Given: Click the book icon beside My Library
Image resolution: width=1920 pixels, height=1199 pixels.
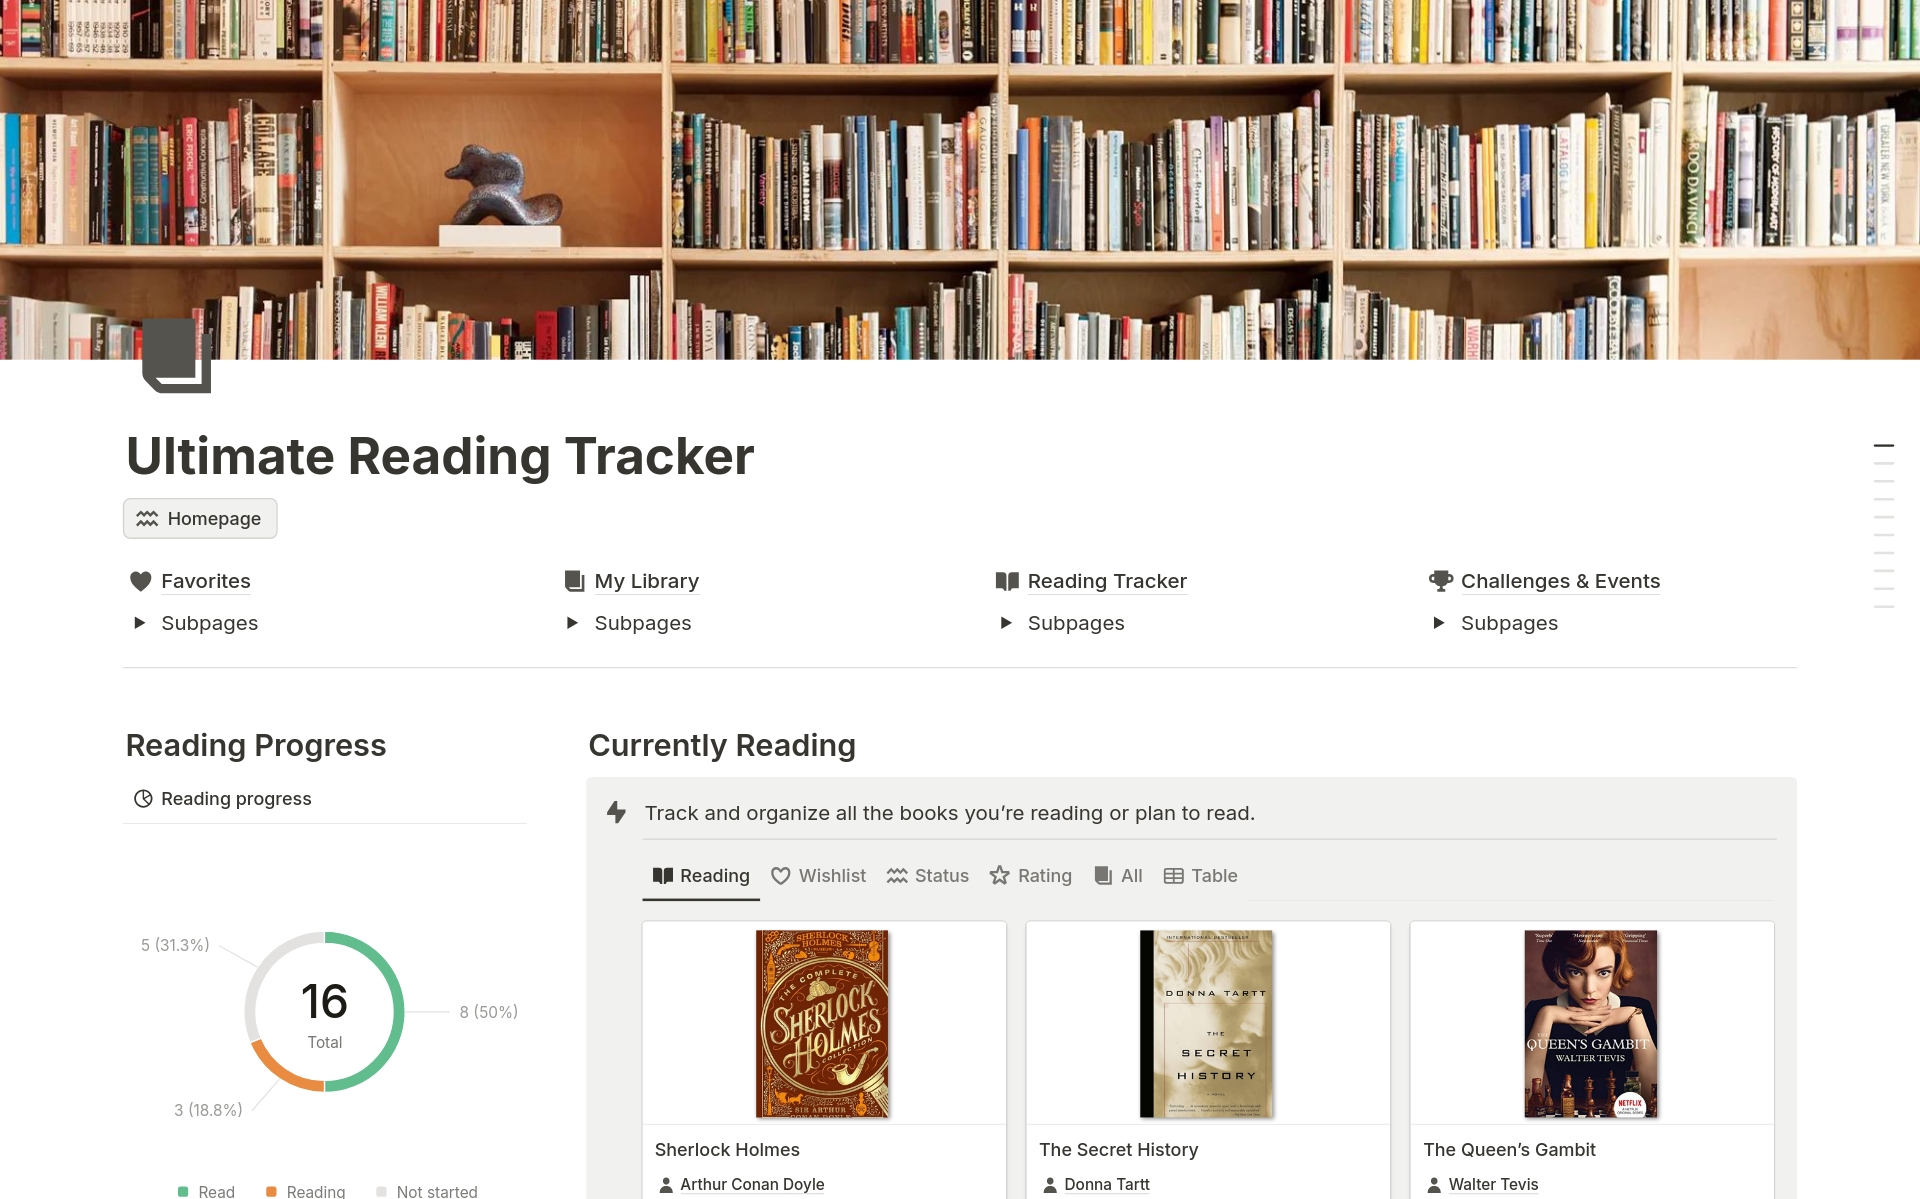Looking at the screenshot, I should click(x=573, y=580).
